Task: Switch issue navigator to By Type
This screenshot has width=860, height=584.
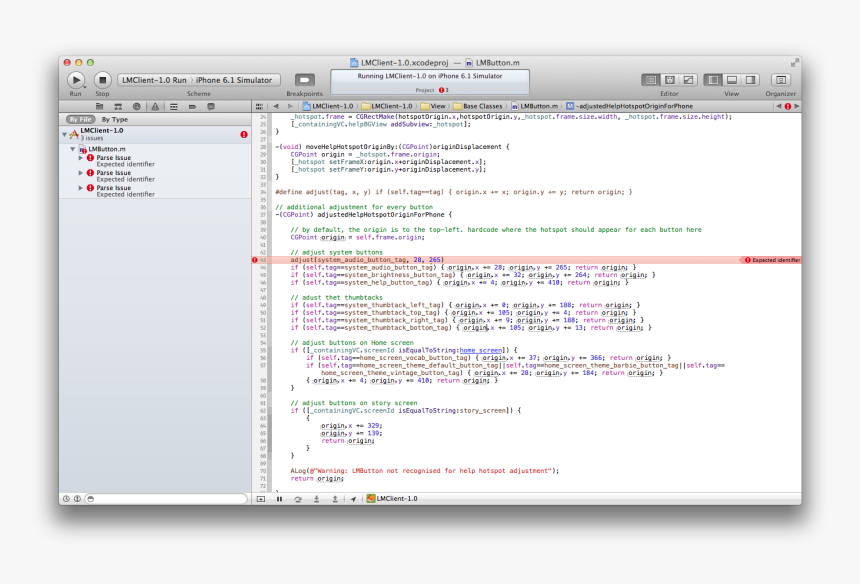Action: click(113, 119)
